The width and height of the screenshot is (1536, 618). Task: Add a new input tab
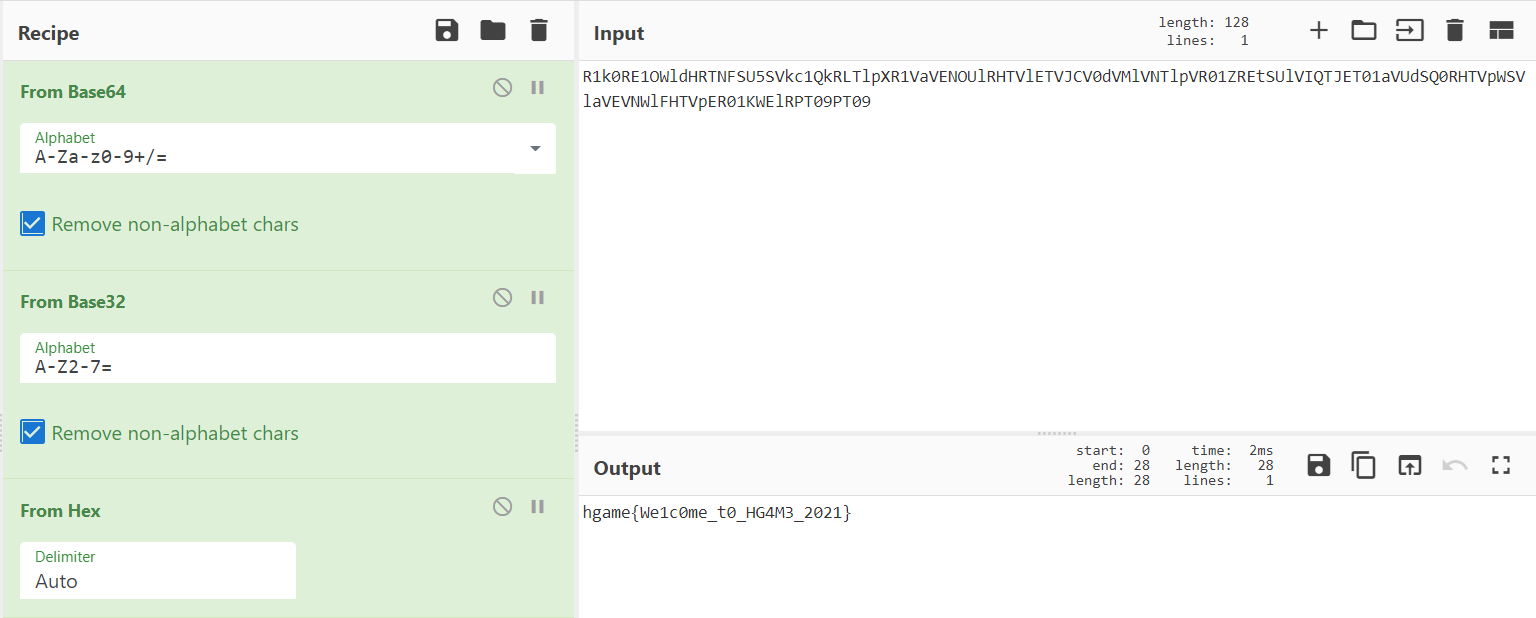(1319, 31)
